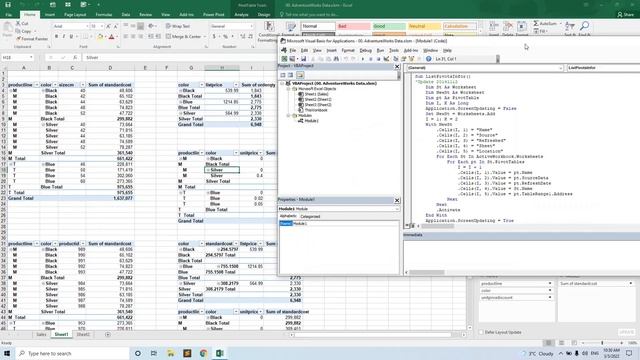Open the Module1 object dropdown in Properties panel

[x=396, y=209]
